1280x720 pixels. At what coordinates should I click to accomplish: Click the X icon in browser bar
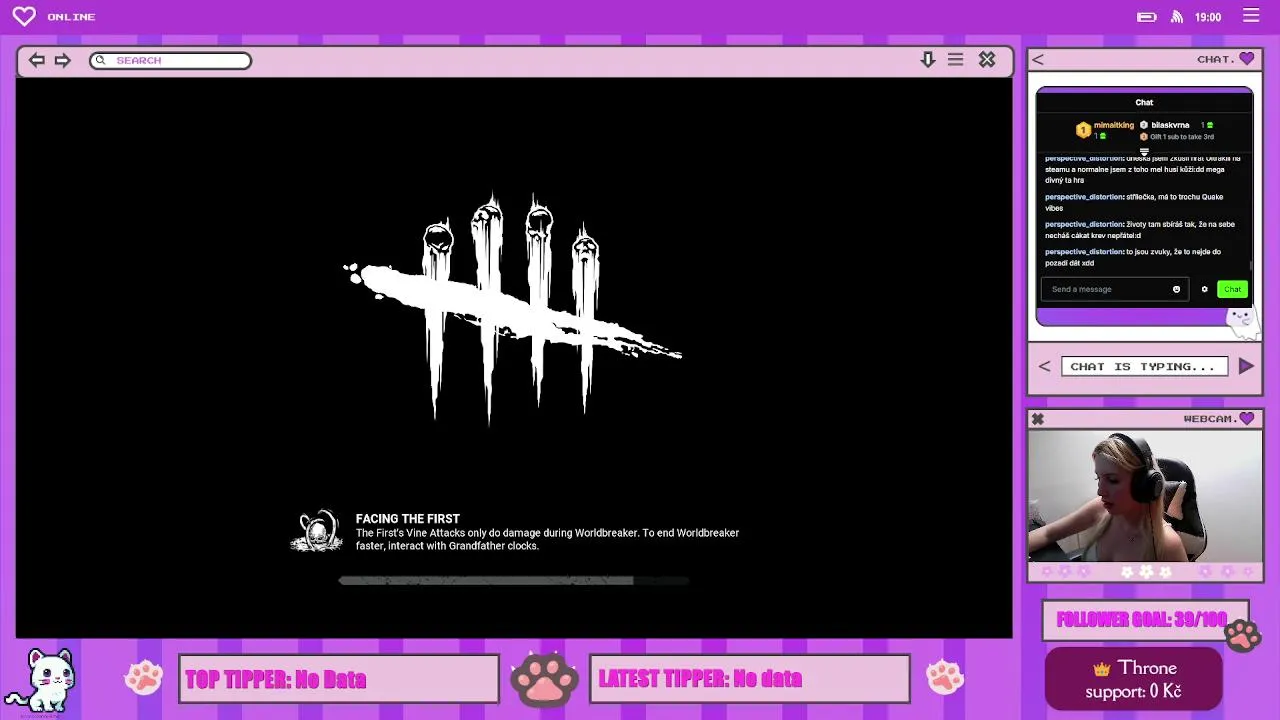(x=987, y=60)
